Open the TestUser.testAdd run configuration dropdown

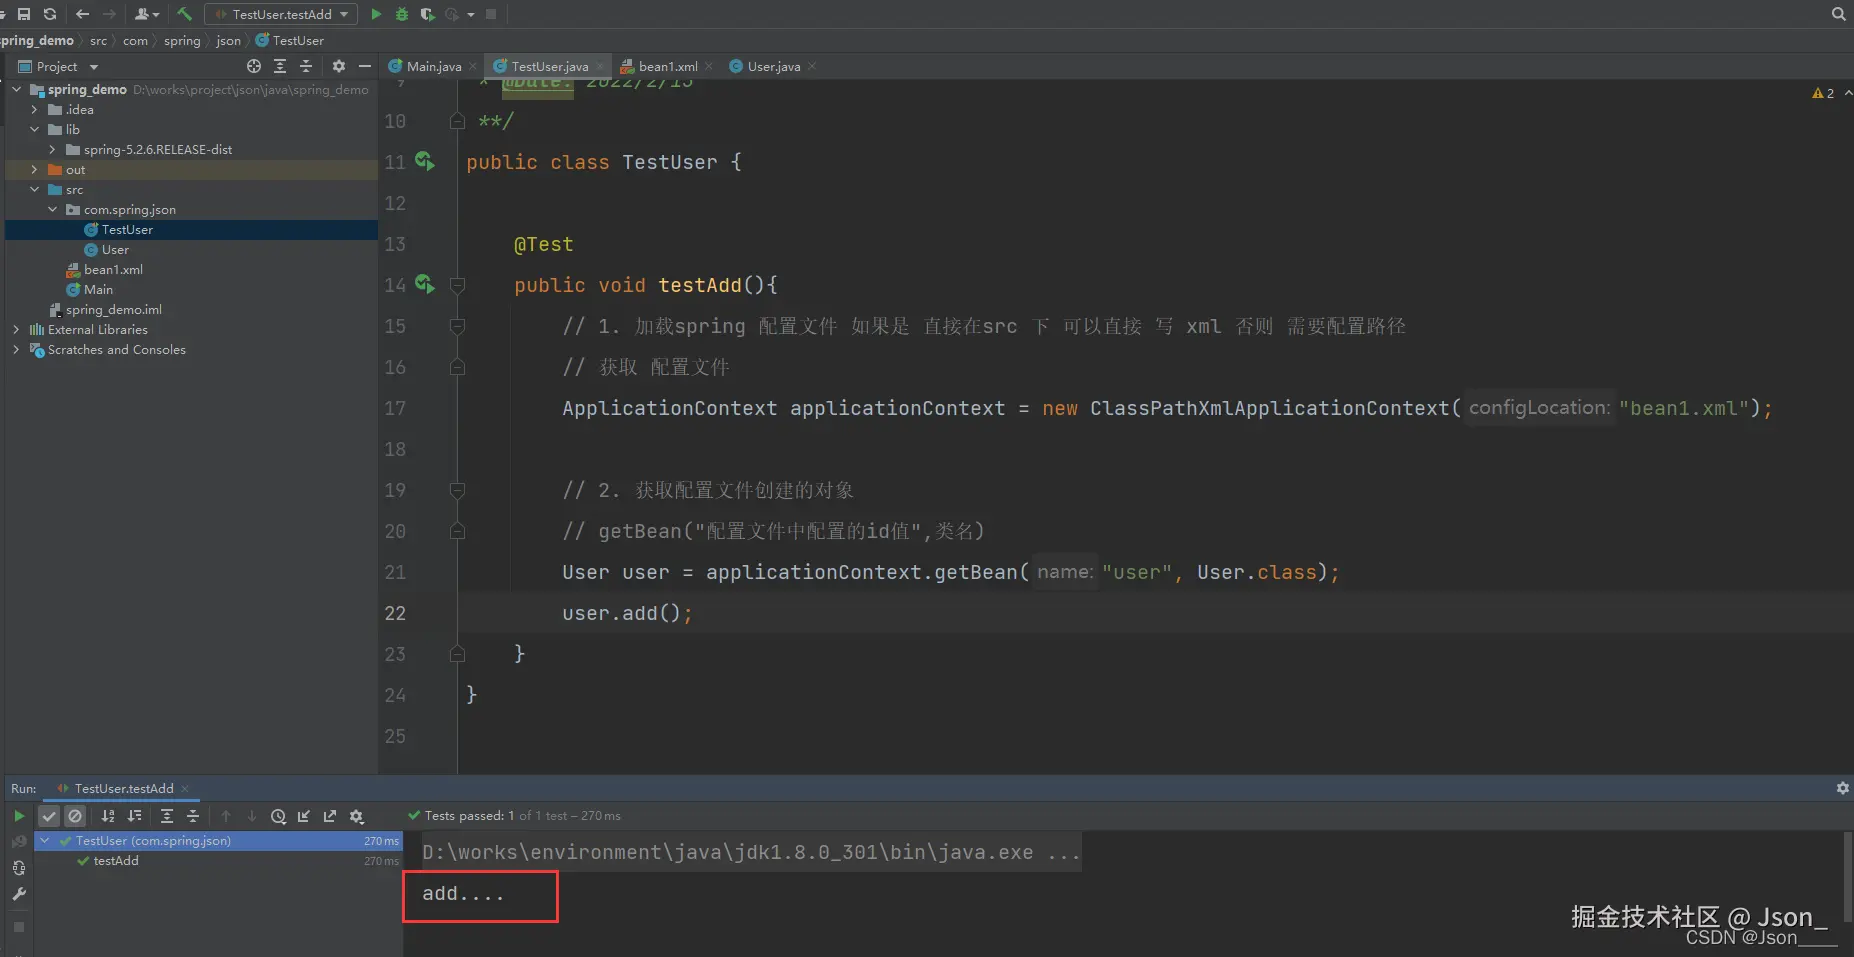point(281,14)
